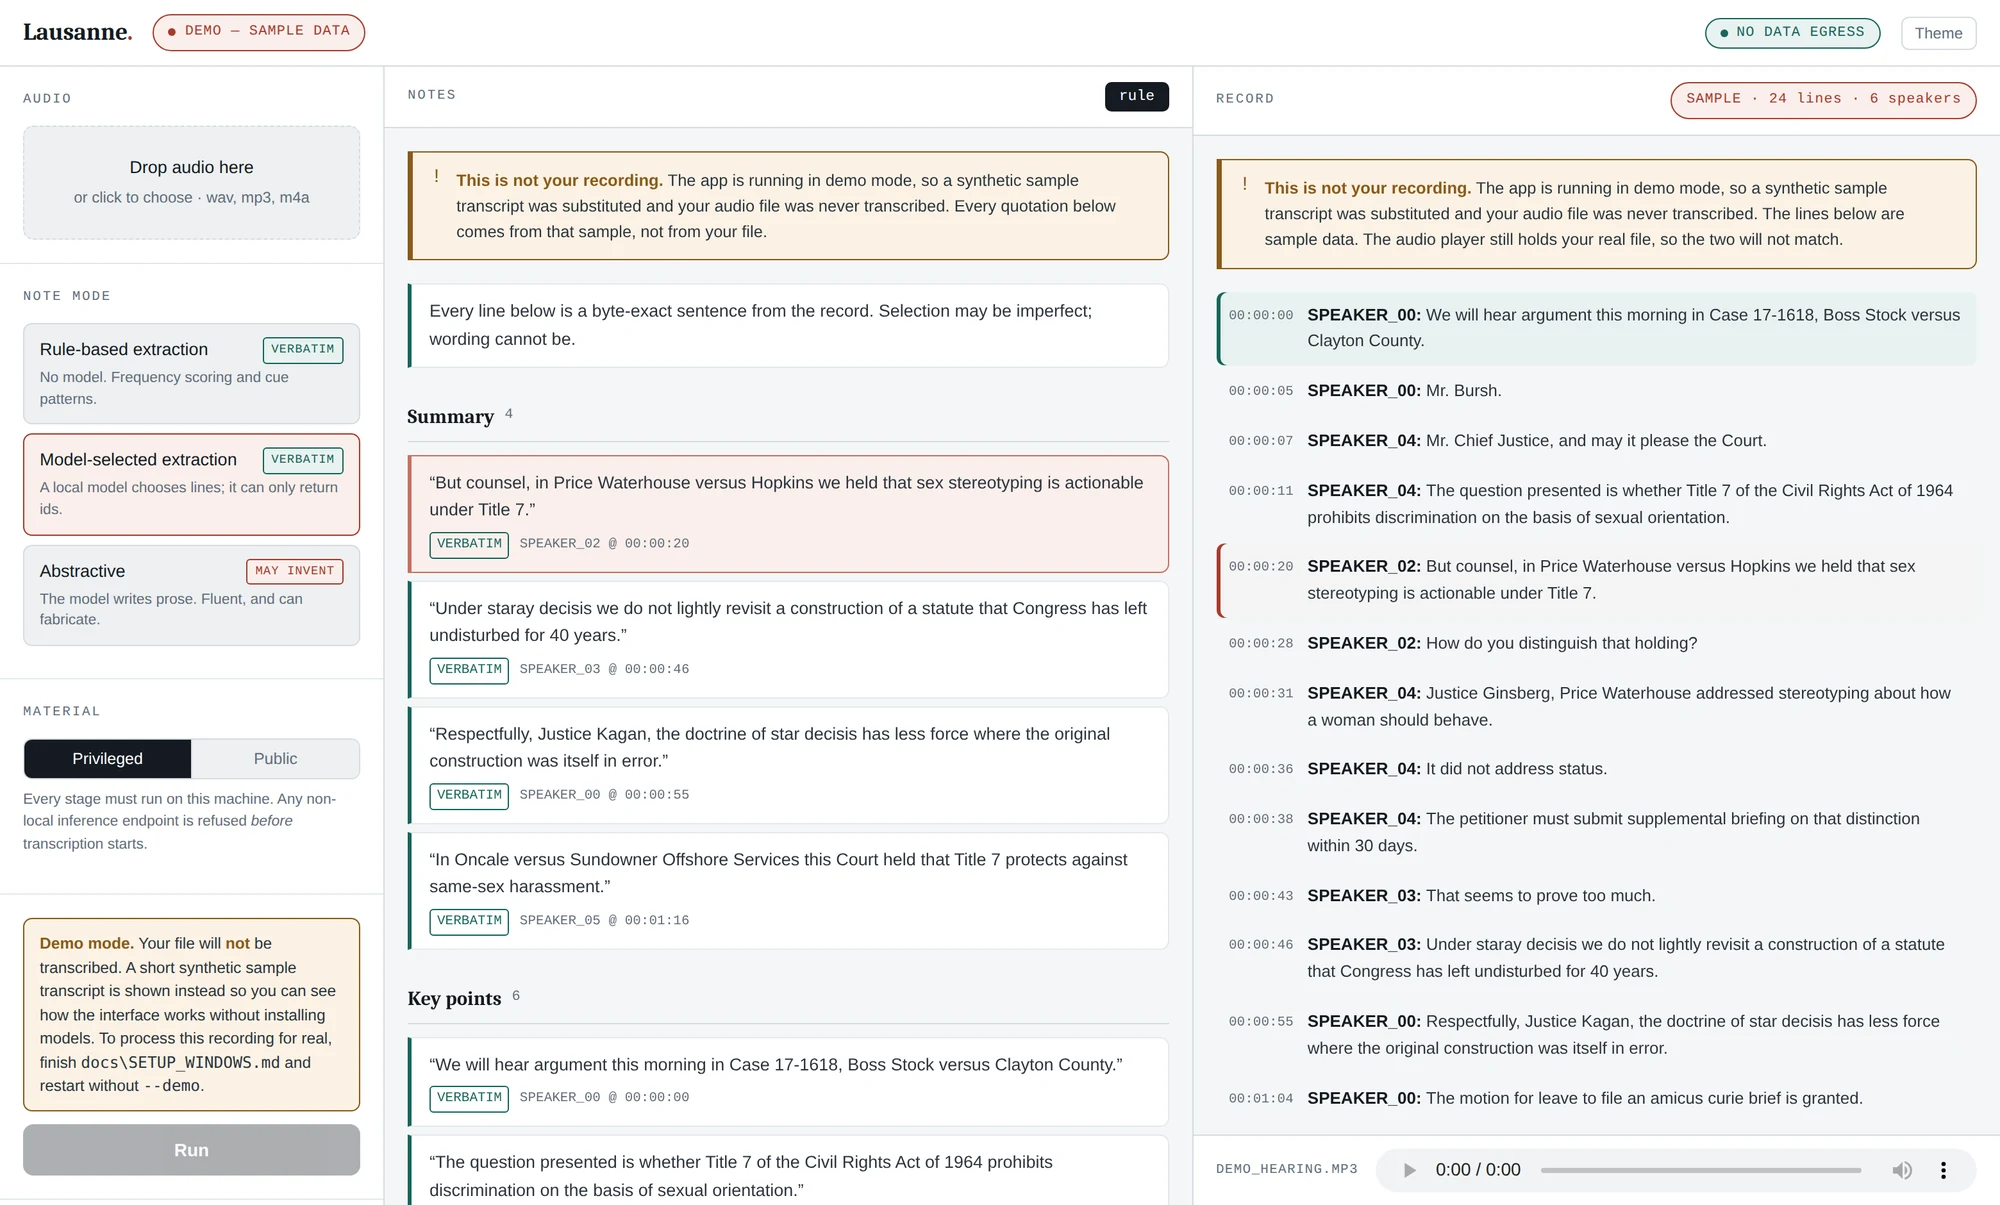
Task: Click the 00:00:20 timestamp in the record
Action: pyautogui.click(x=1260, y=567)
